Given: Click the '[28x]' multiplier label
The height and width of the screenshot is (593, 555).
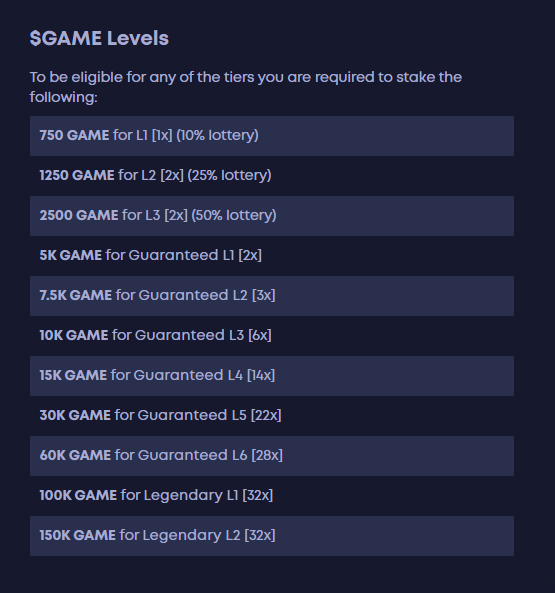Looking at the screenshot, I should pos(267,455).
